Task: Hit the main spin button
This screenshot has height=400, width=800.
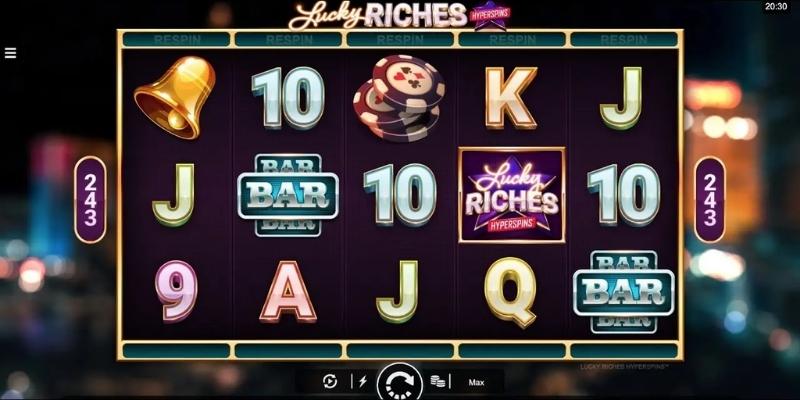Action: pos(399,382)
